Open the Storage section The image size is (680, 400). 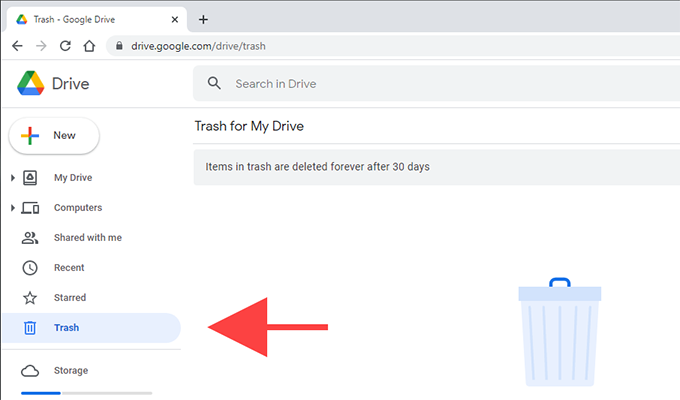pos(71,370)
